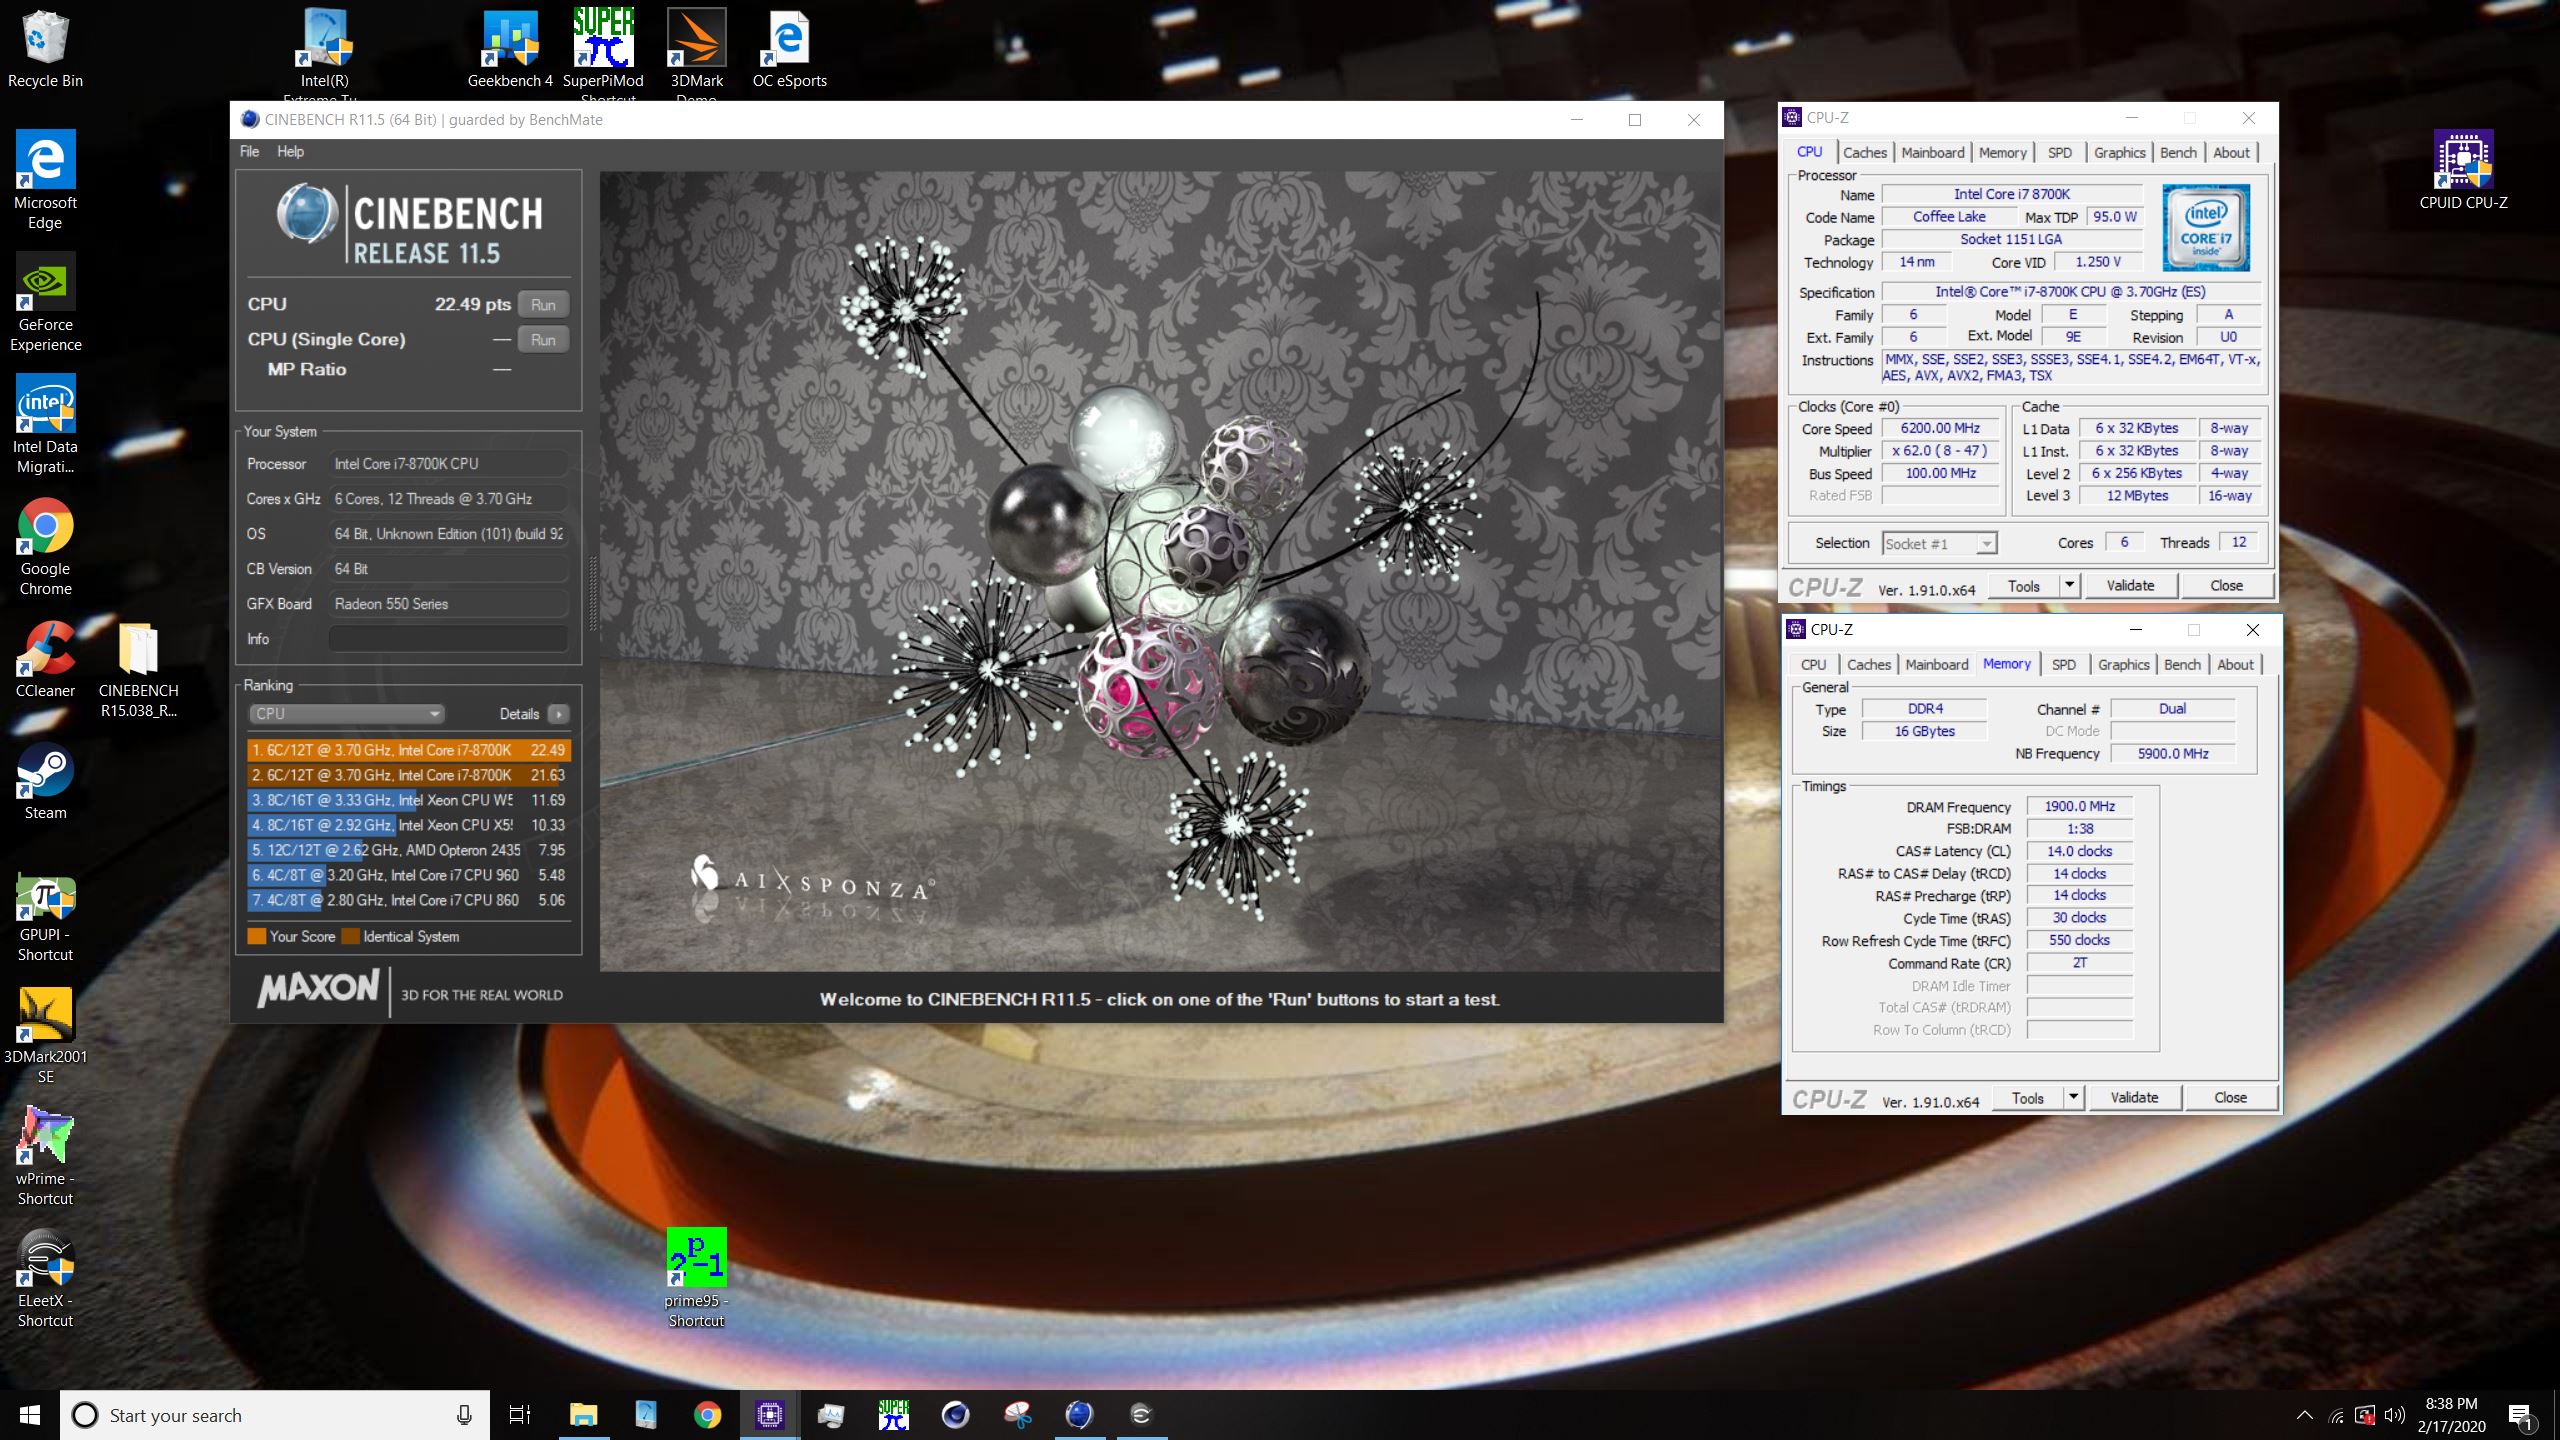
Task: Open SPD tab in lower CPU-Z window
Action: [x=2063, y=664]
